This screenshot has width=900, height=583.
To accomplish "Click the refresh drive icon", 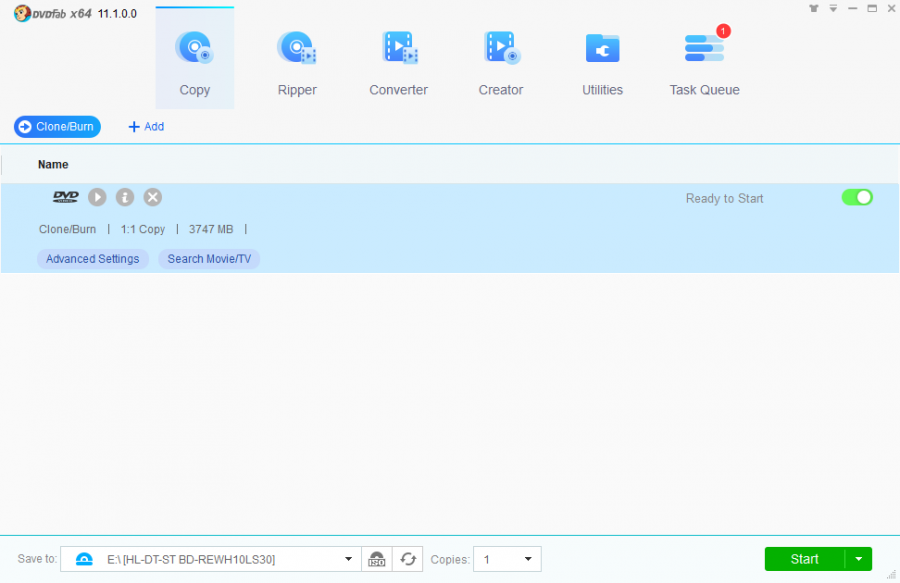I will [408, 559].
